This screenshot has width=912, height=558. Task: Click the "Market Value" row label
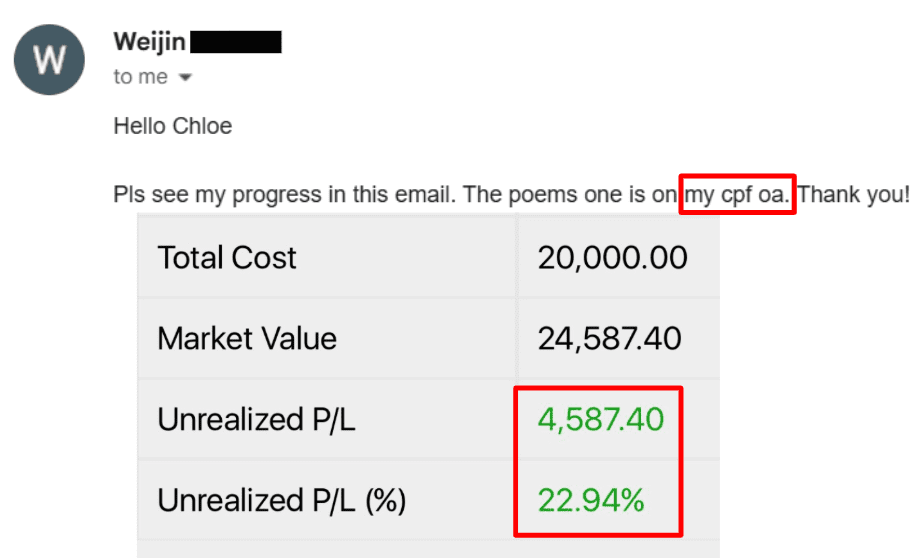coord(247,338)
